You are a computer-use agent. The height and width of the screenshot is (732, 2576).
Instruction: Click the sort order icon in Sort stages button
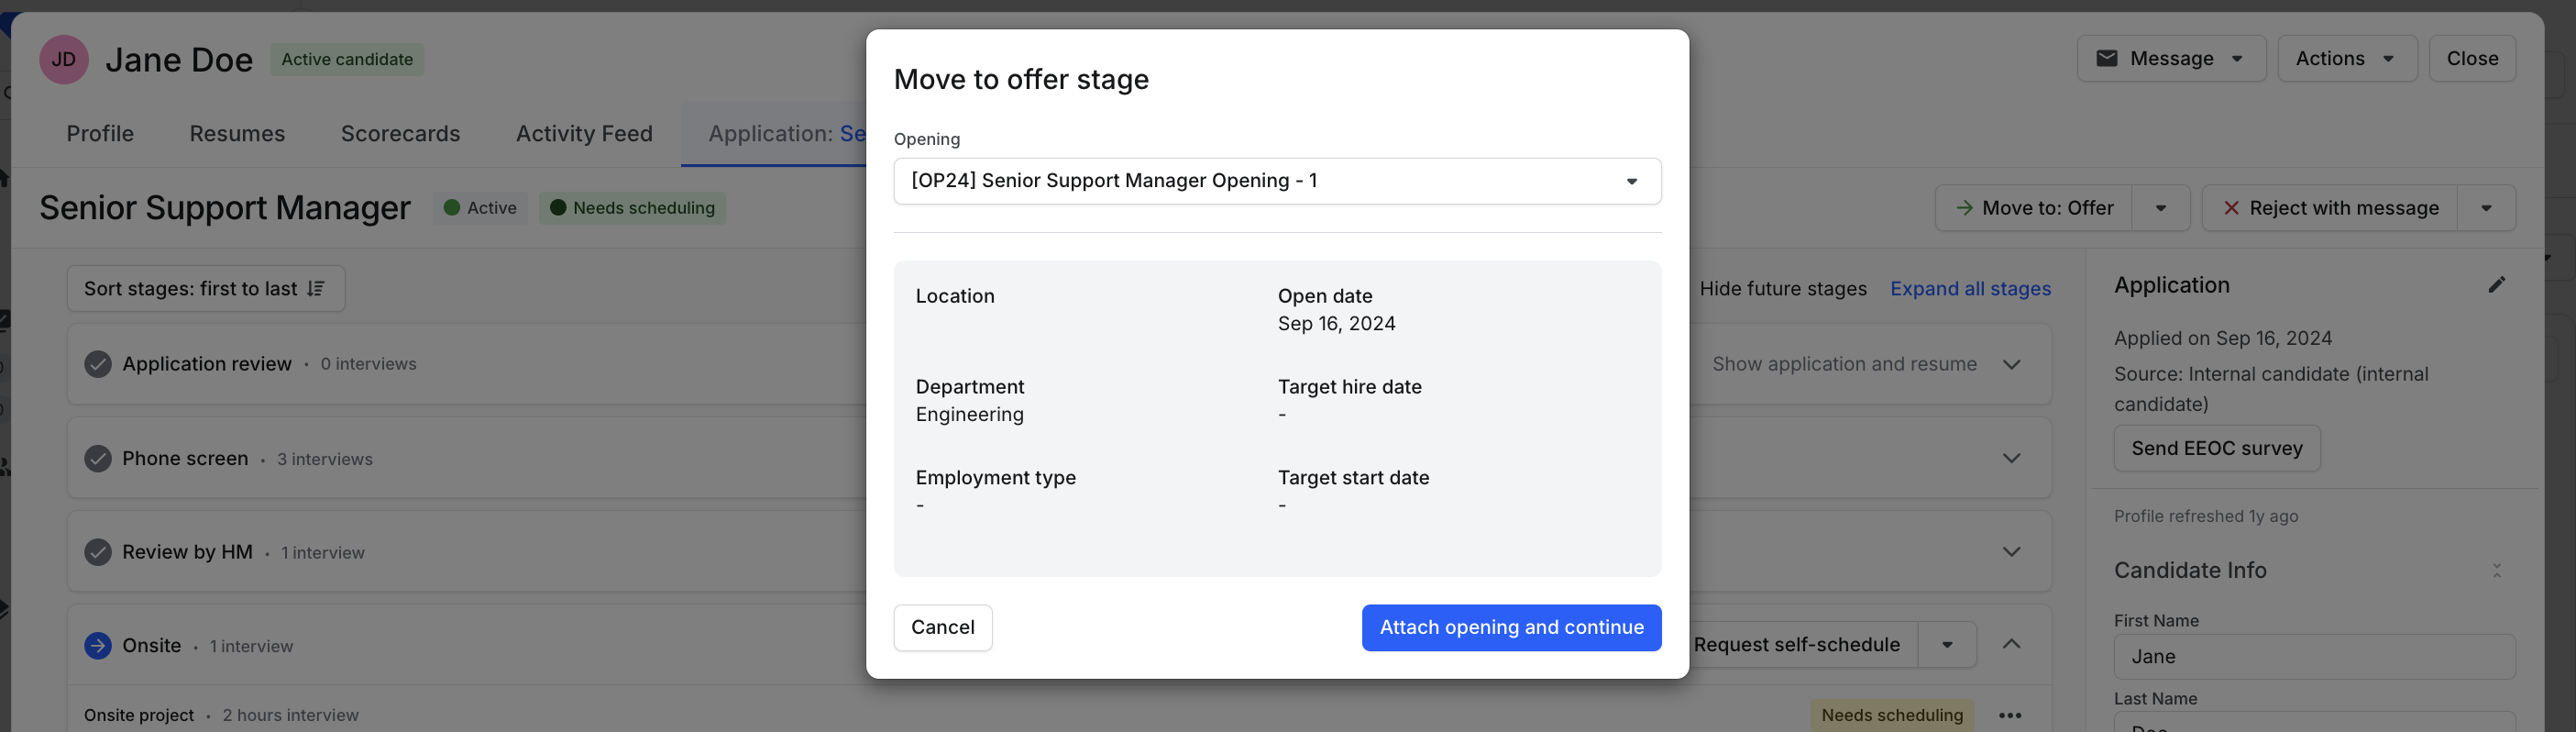(316, 288)
